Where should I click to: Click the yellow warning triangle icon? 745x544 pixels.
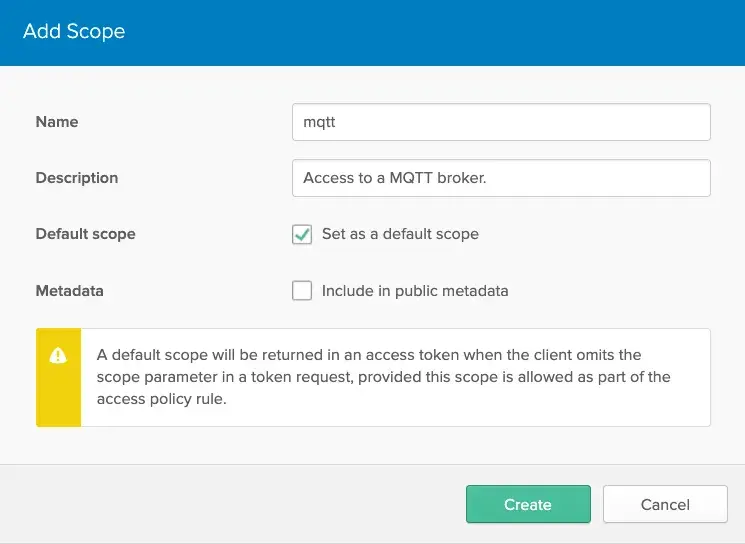tap(58, 355)
